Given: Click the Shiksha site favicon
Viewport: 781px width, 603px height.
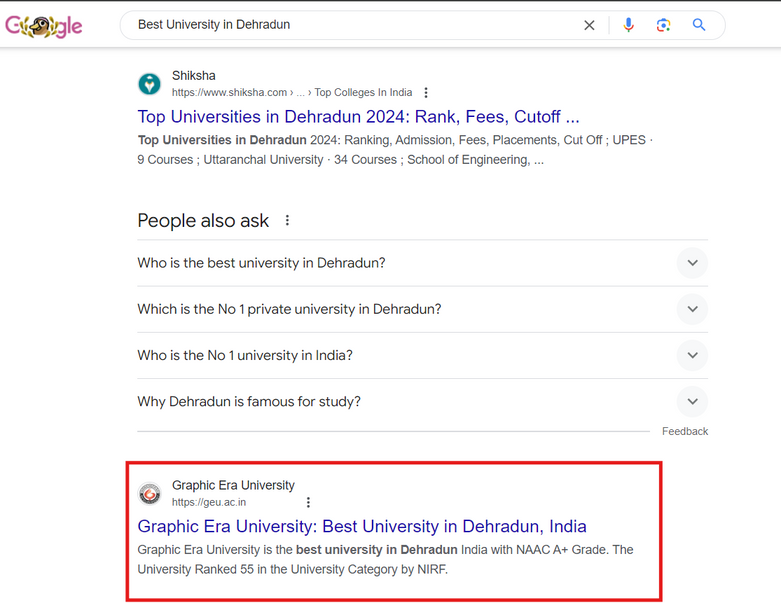Looking at the screenshot, I should [x=149, y=84].
